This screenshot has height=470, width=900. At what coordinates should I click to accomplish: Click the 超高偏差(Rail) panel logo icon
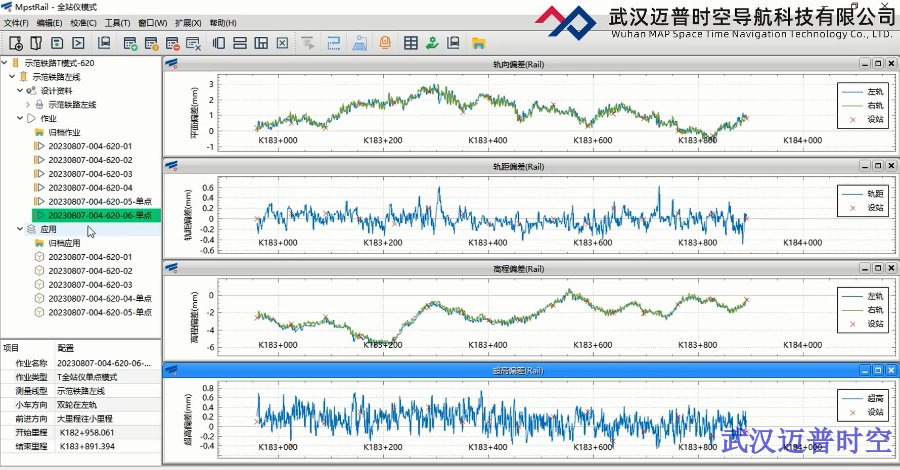(x=171, y=370)
